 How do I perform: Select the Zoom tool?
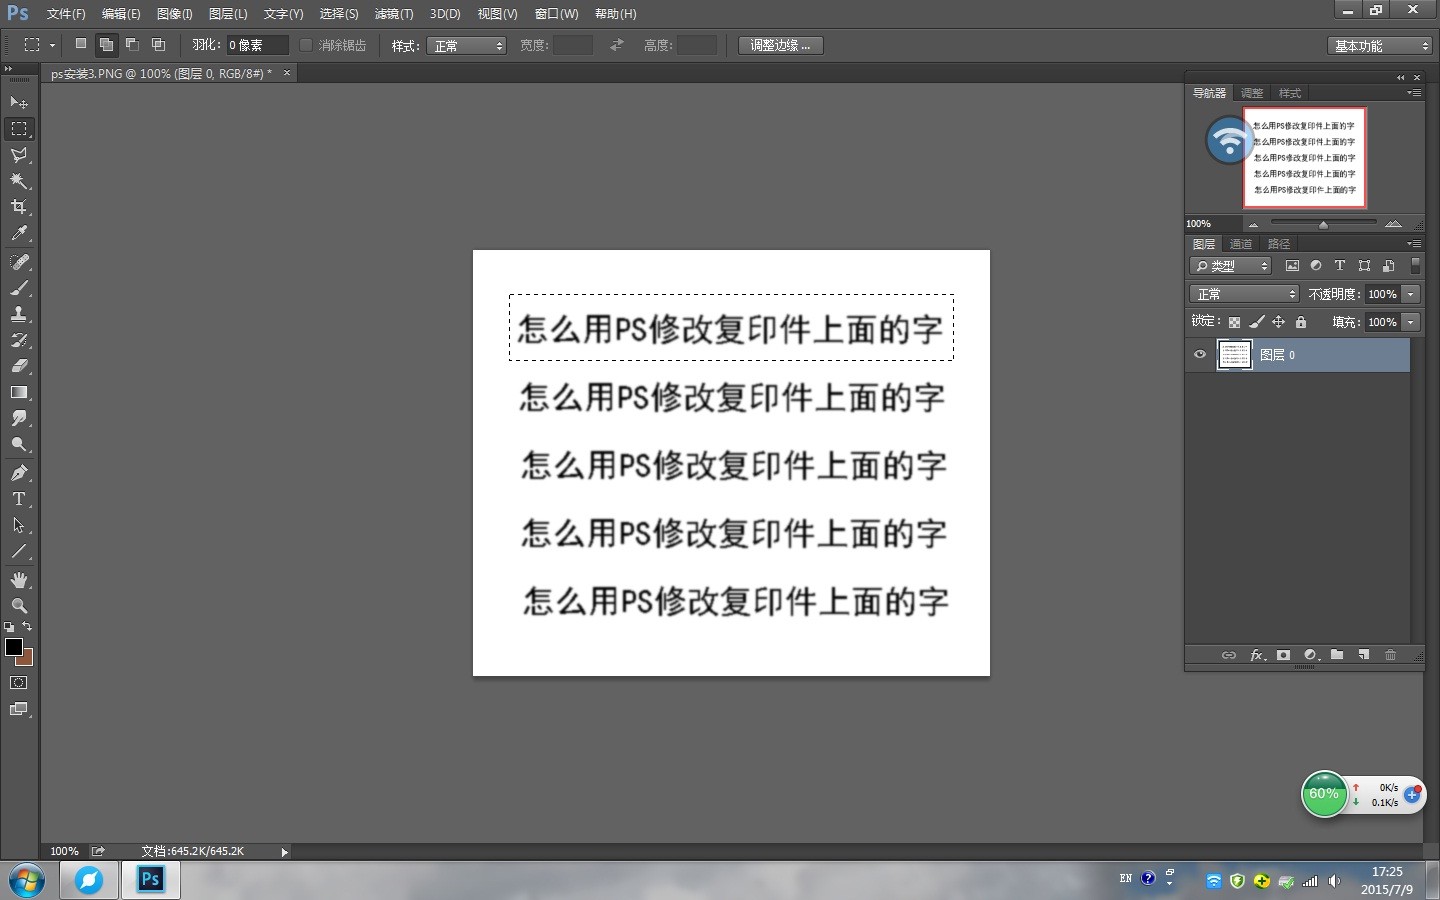pyautogui.click(x=19, y=606)
